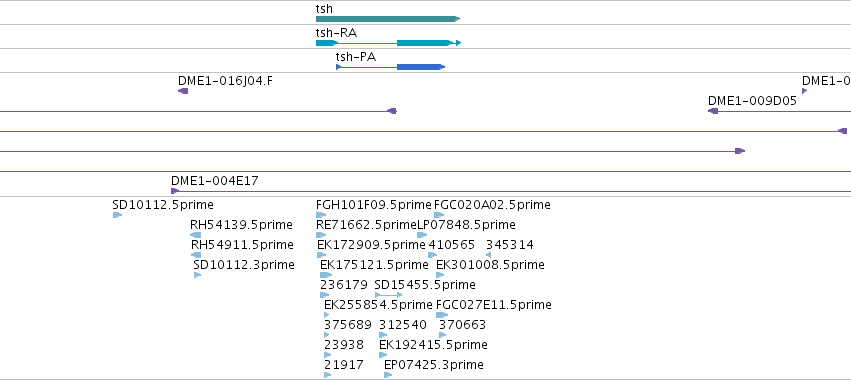851x380 pixels.
Task: Select the EK301008.5prime EST arrow
Action: click(440, 275)
